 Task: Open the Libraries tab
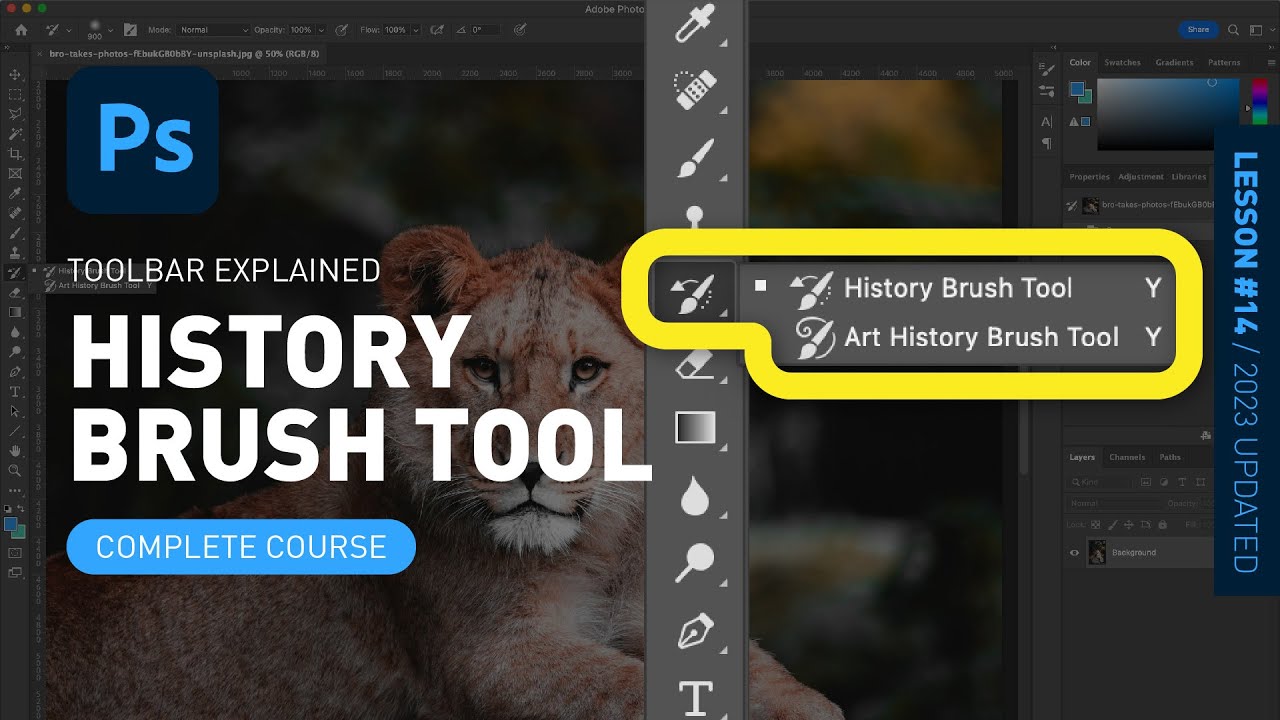click(x=1189, y=177)
